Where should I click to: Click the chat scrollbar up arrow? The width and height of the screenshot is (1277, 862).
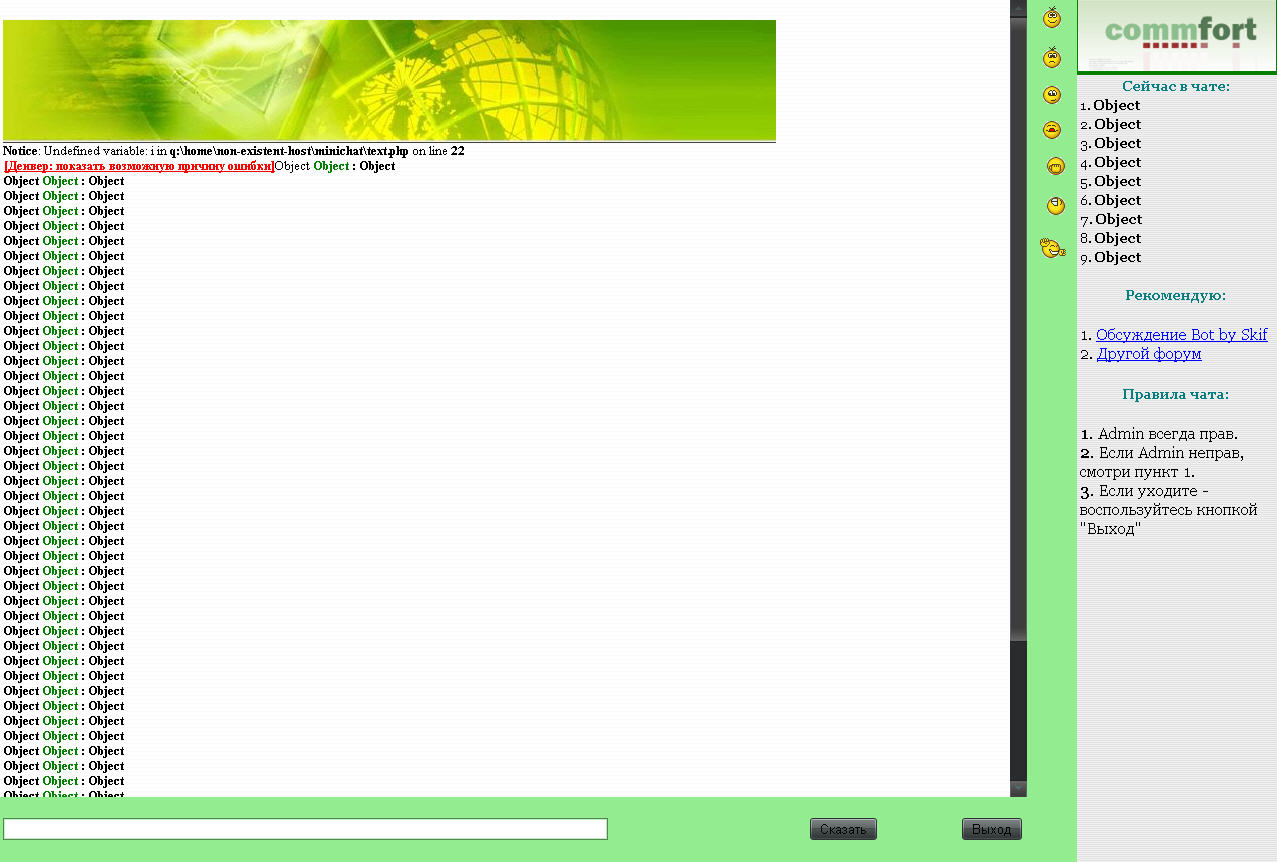pyautogui.click(x=1018, y=9)
